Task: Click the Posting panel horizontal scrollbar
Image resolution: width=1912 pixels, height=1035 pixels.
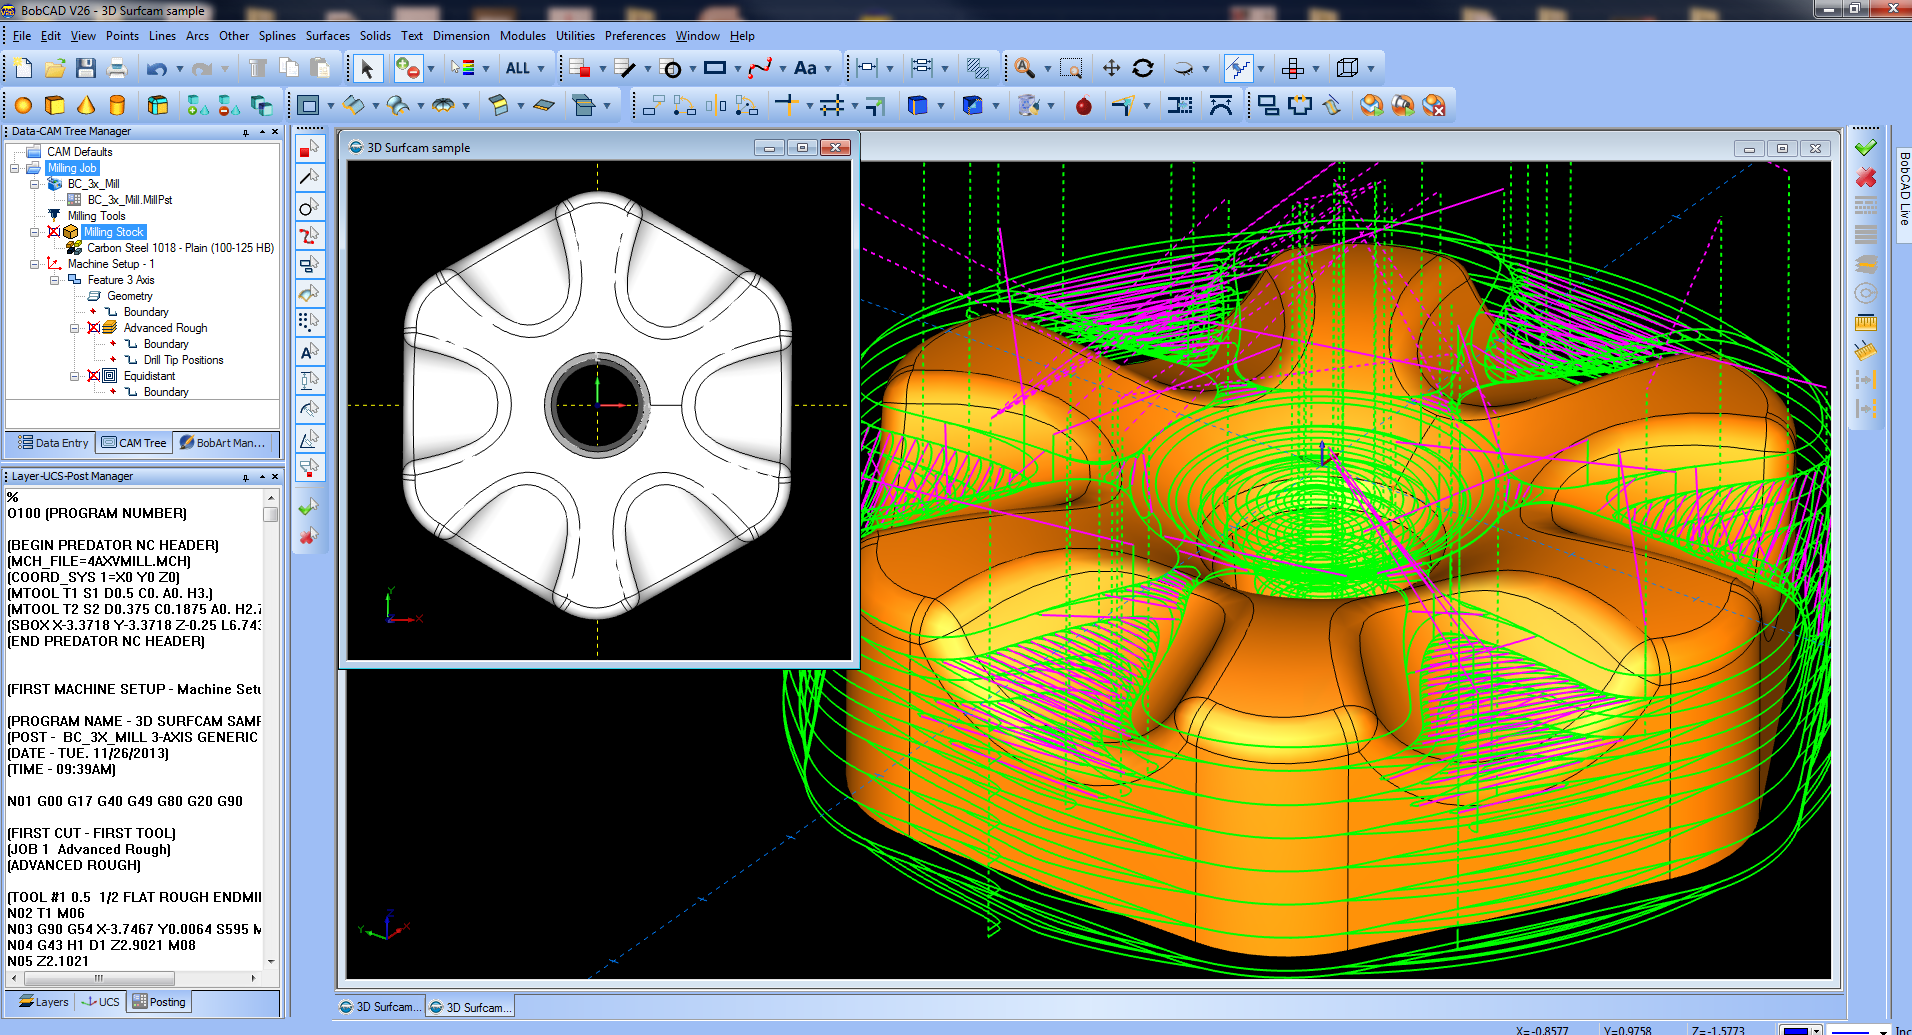Action: pyautogui.click(x=98, y=978)
